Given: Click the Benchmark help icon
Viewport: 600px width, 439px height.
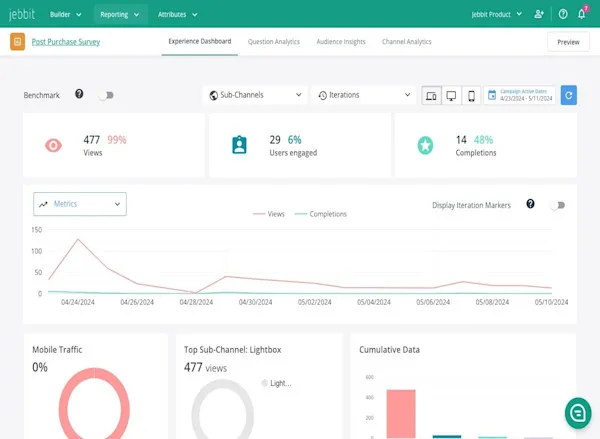Looking at the screenshot, I should 79,94.
